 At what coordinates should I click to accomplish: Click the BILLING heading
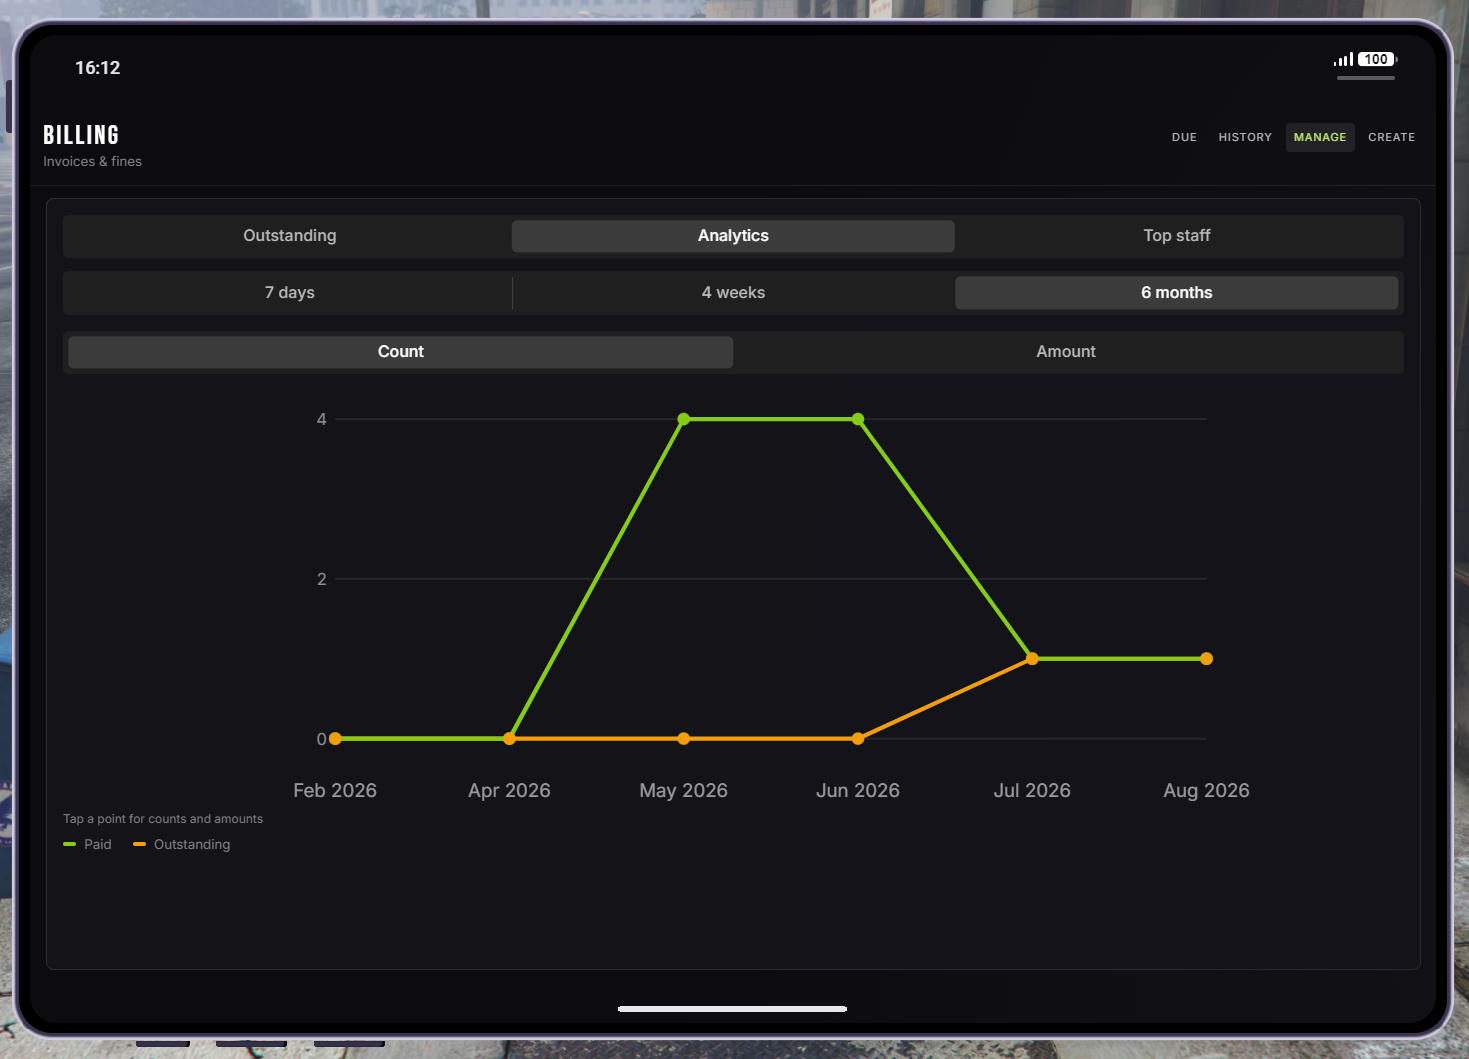81,135
